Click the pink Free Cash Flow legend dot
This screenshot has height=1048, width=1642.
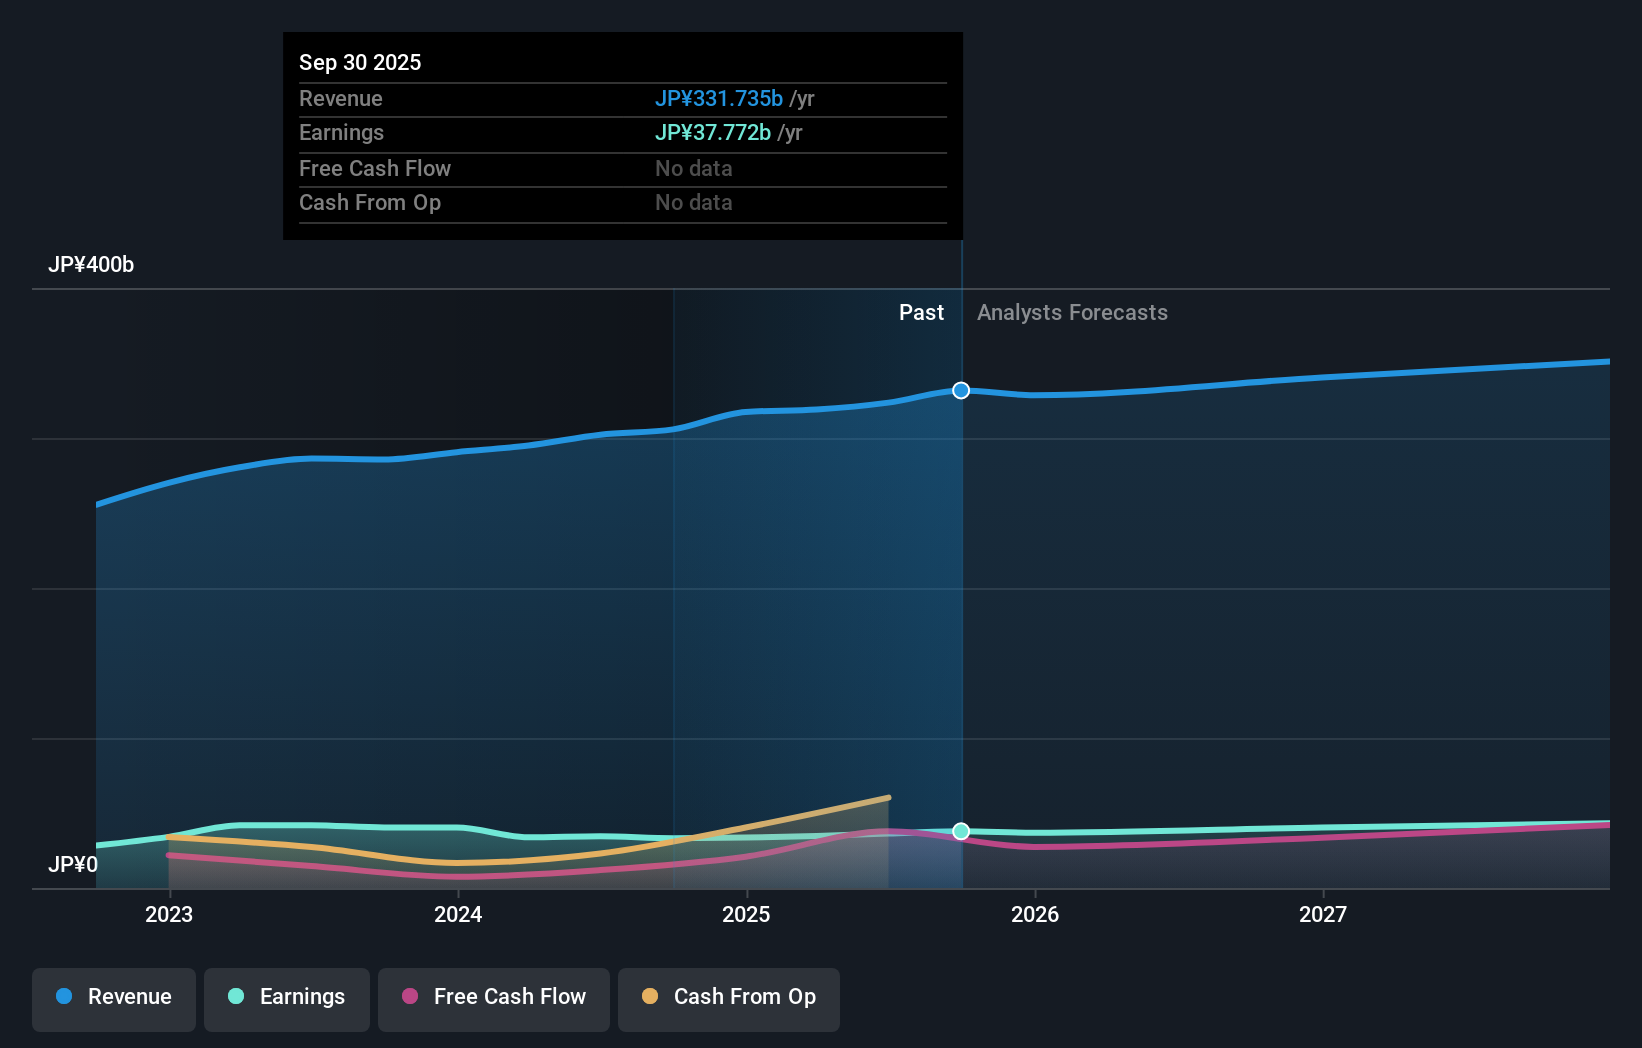[x=408, y=997]
